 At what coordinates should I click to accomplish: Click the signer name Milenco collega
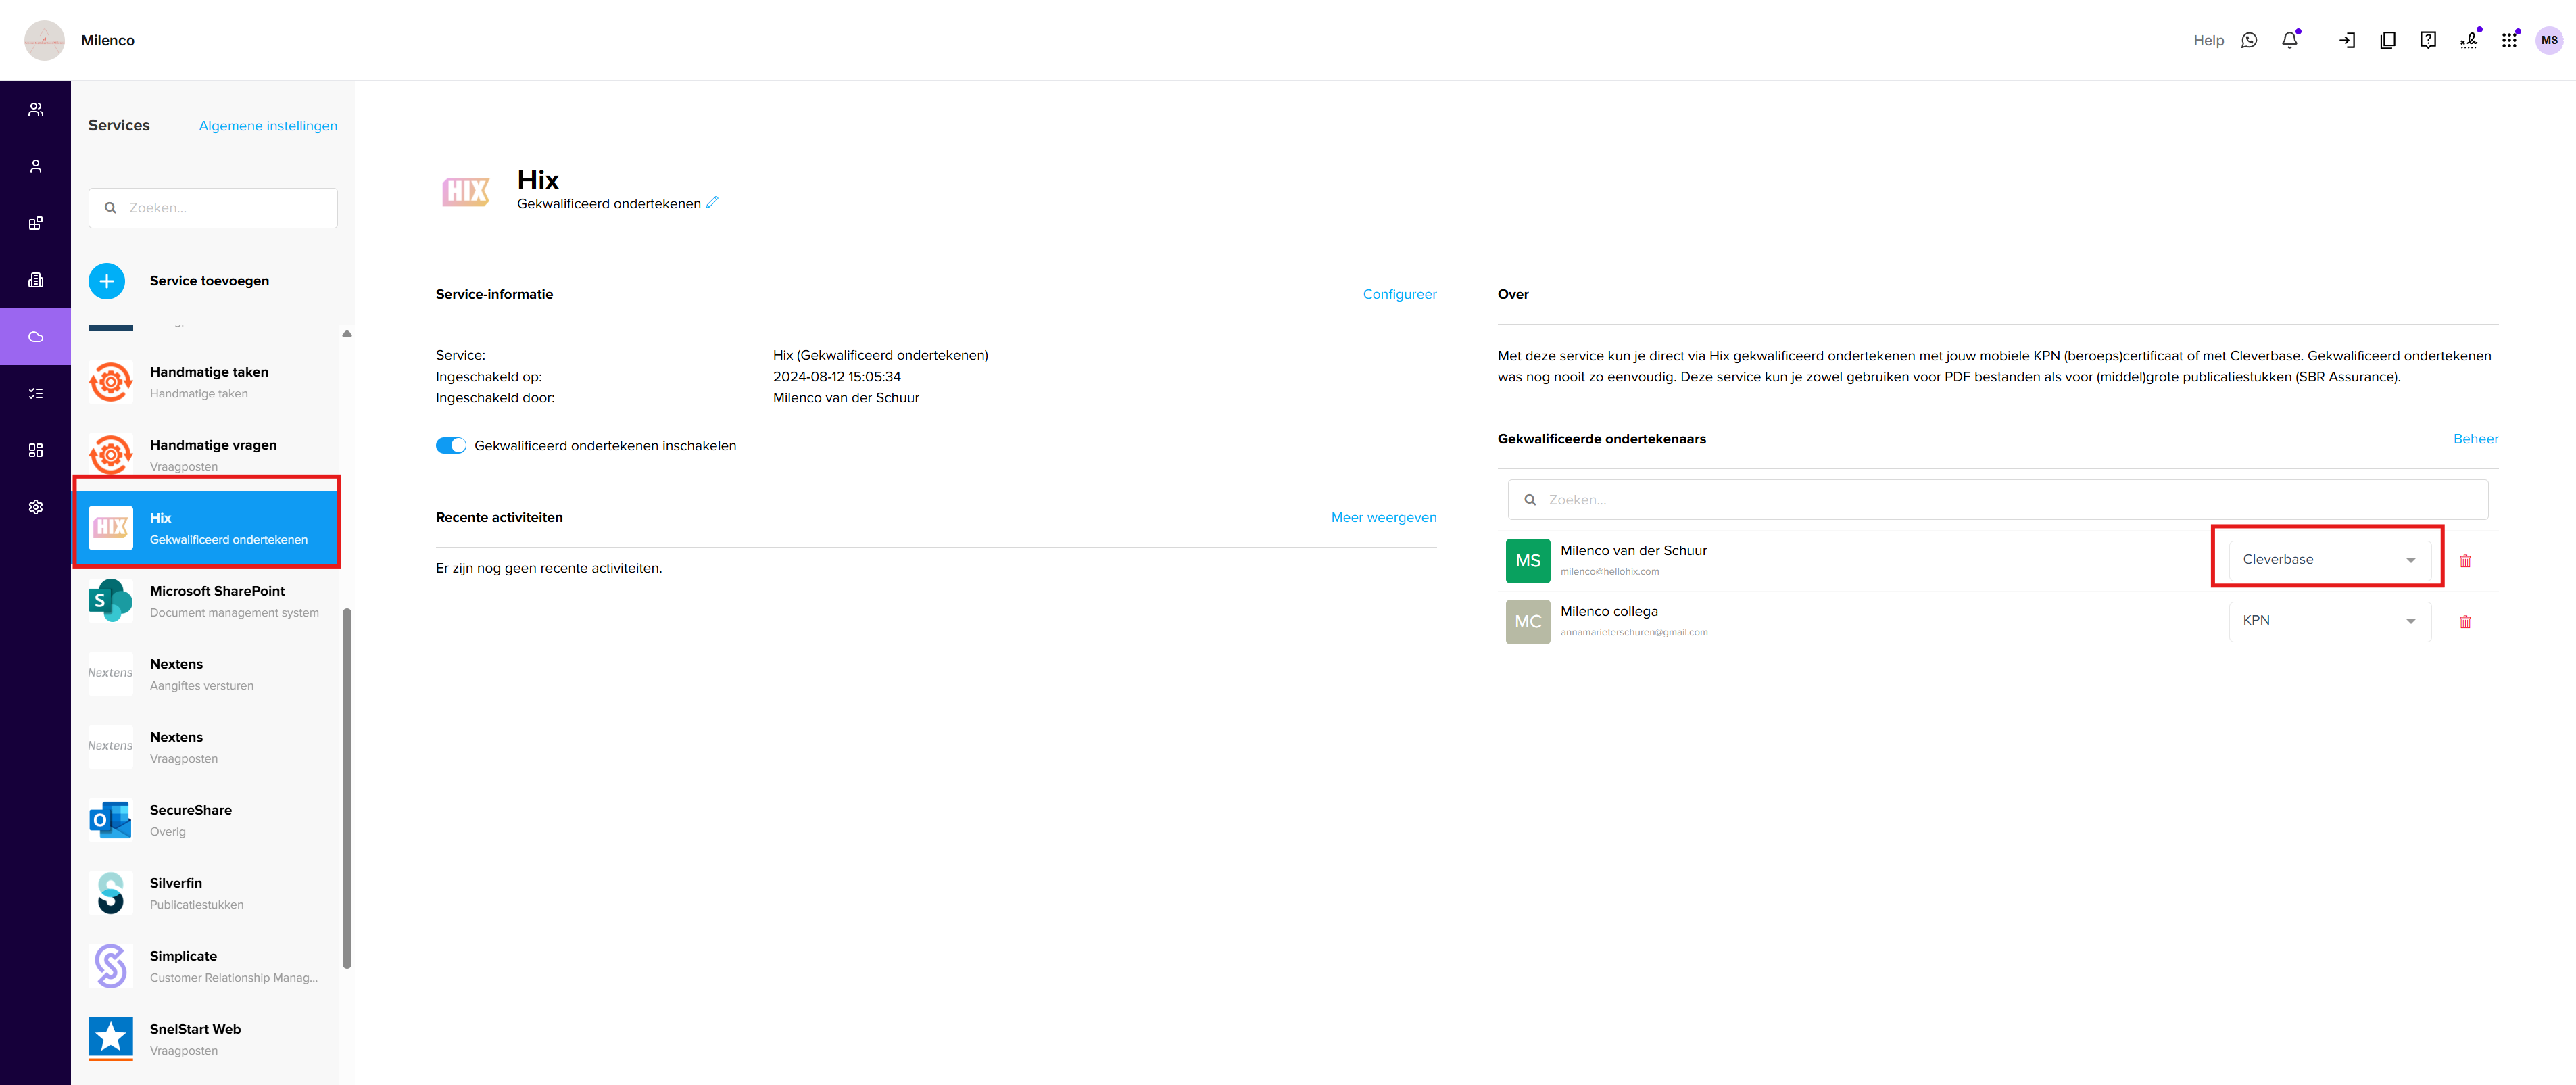1608,611
